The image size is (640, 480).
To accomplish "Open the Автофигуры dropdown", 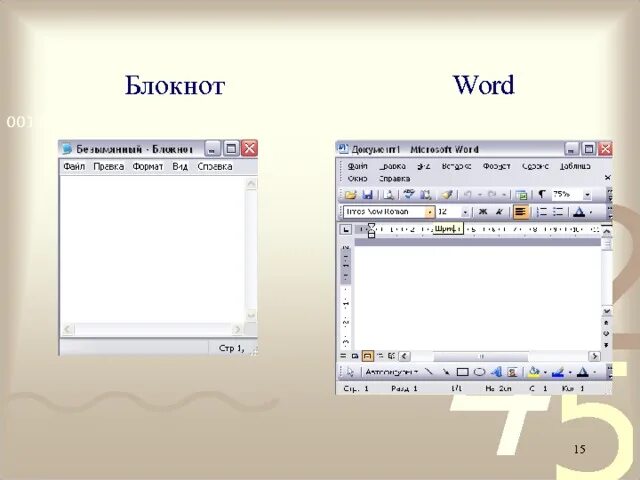I will 391,372.
